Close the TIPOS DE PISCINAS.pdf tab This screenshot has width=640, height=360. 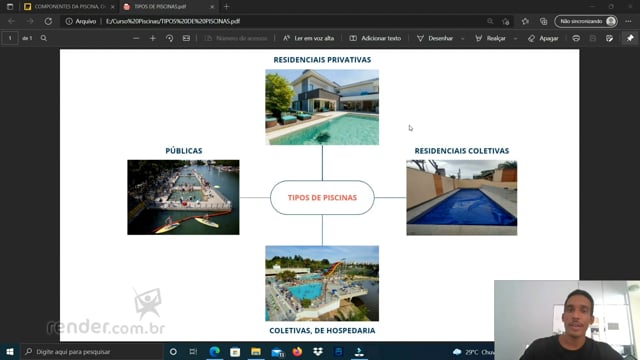pyautogui.click(x=212, y=7)
